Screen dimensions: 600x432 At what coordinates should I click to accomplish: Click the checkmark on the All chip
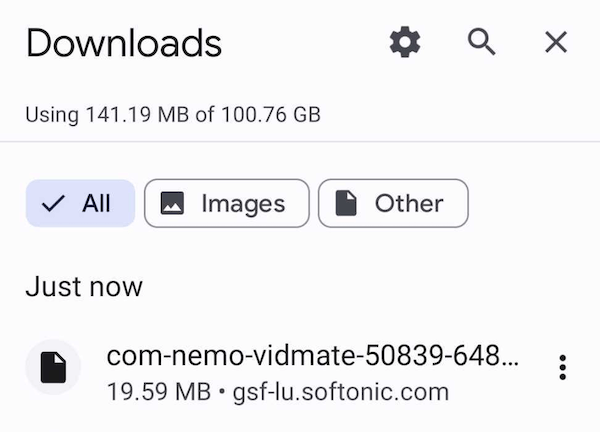(54, 204)
